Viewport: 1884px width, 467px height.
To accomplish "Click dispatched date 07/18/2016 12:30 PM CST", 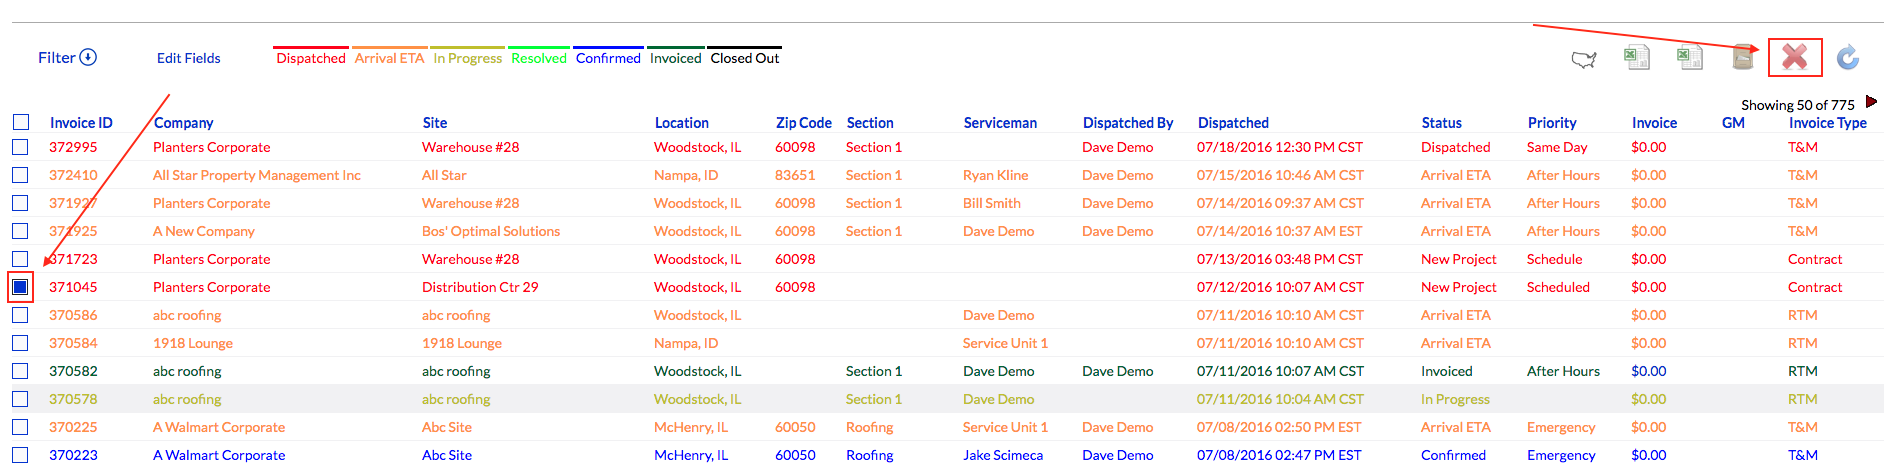I will 1280,147.
